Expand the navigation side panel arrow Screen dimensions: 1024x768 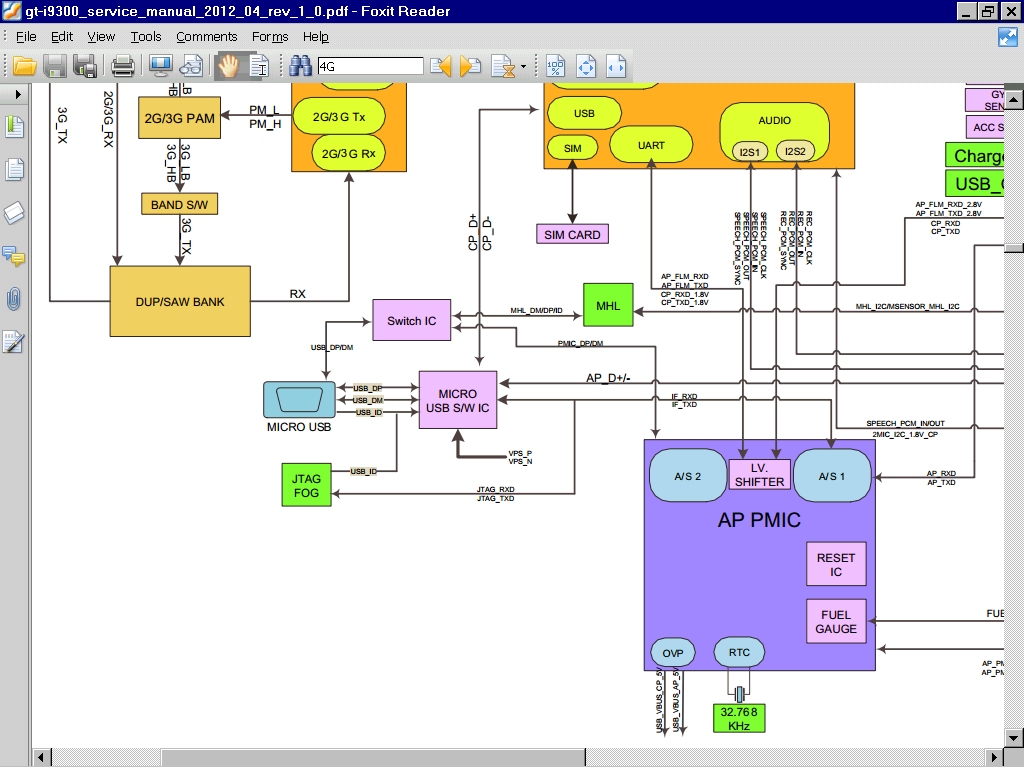(18, 95)
